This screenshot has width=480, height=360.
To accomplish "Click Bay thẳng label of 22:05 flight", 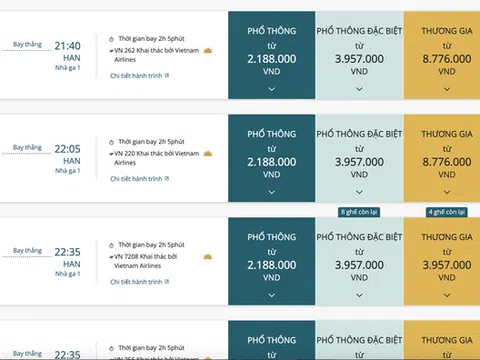I will (x=27, y=147).
